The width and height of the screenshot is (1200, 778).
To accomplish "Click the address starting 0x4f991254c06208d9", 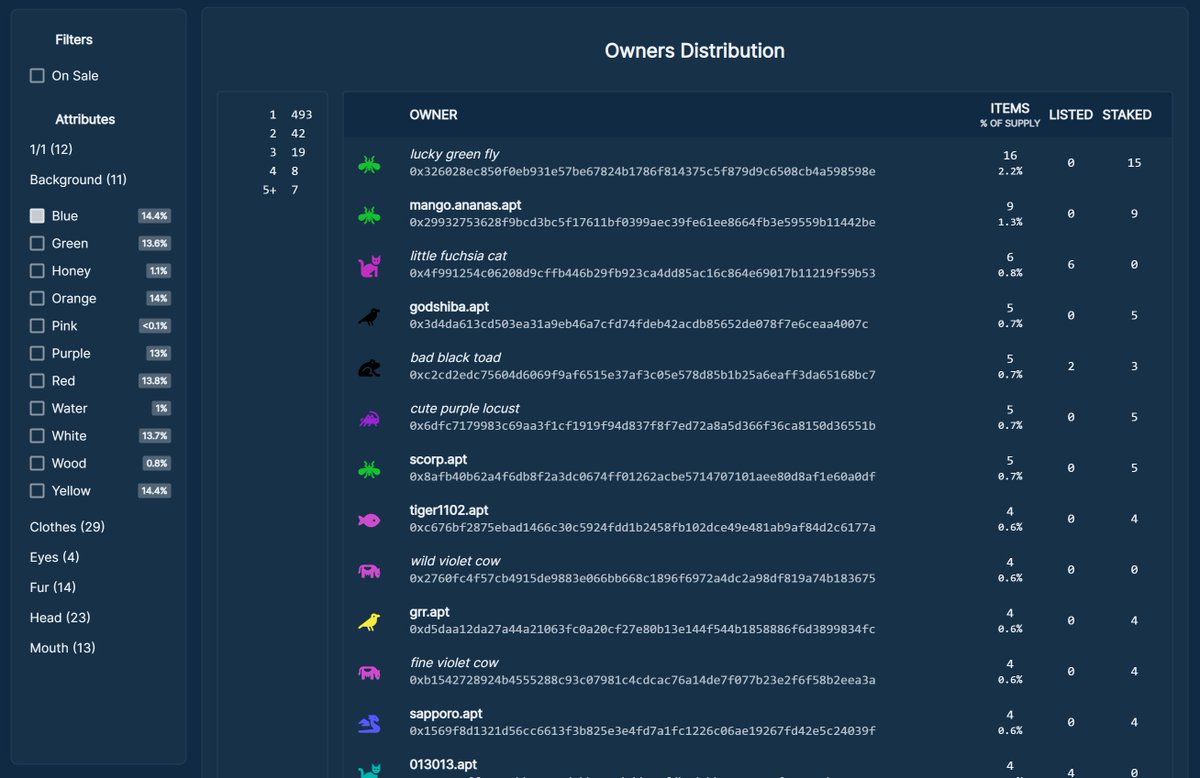I will (x=643, y=273).
